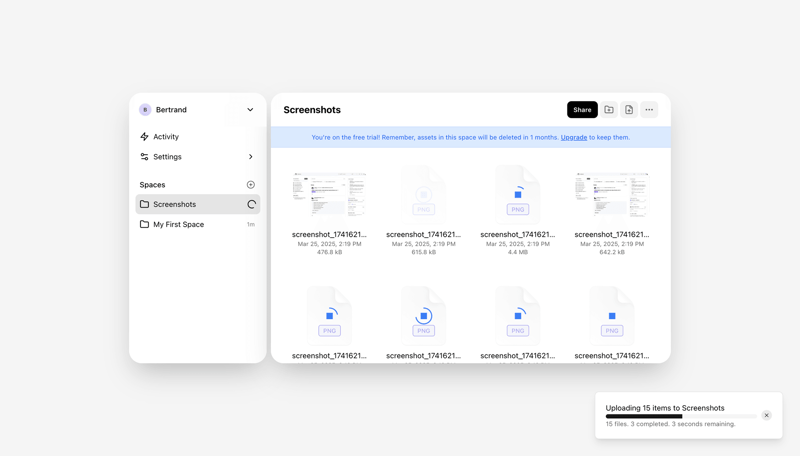Screen dimensions: 800x456
Task: Click the upload progress bar
Action: 681,416
